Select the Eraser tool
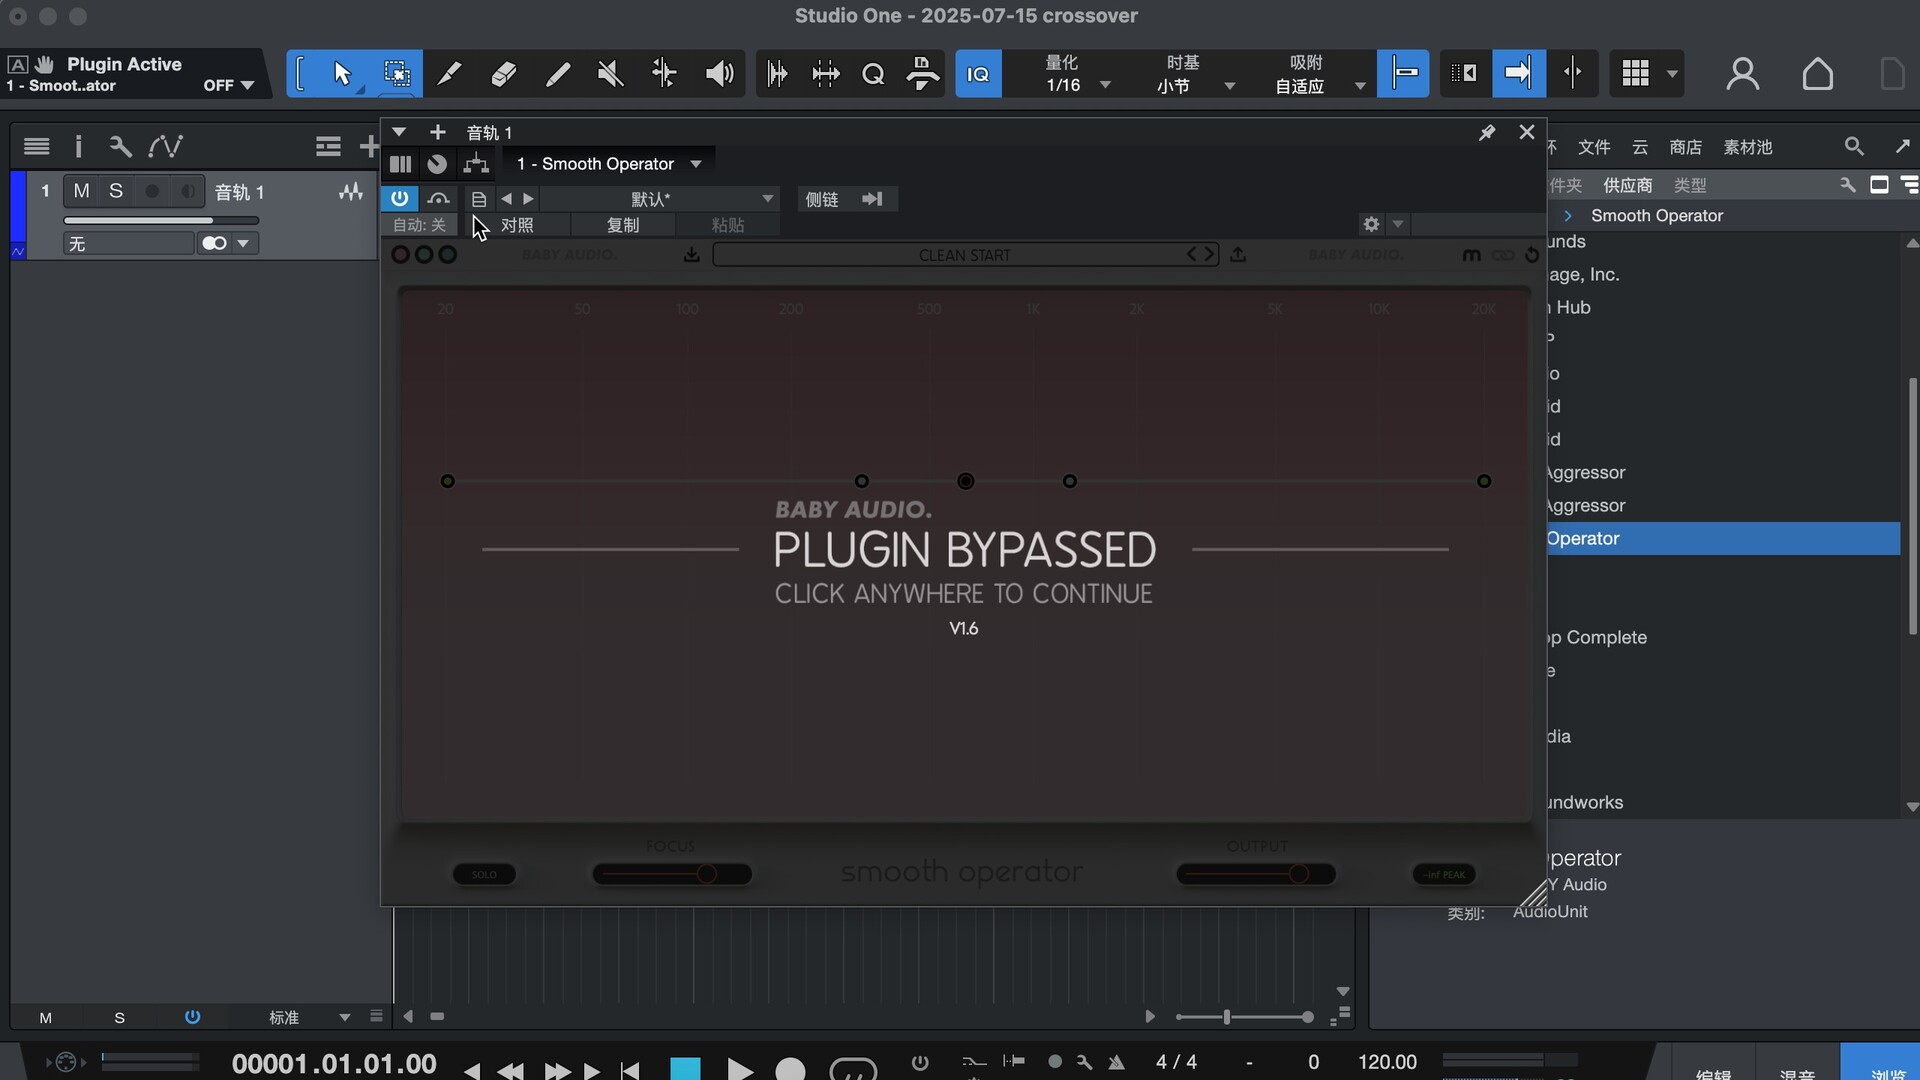 (504, 74)
